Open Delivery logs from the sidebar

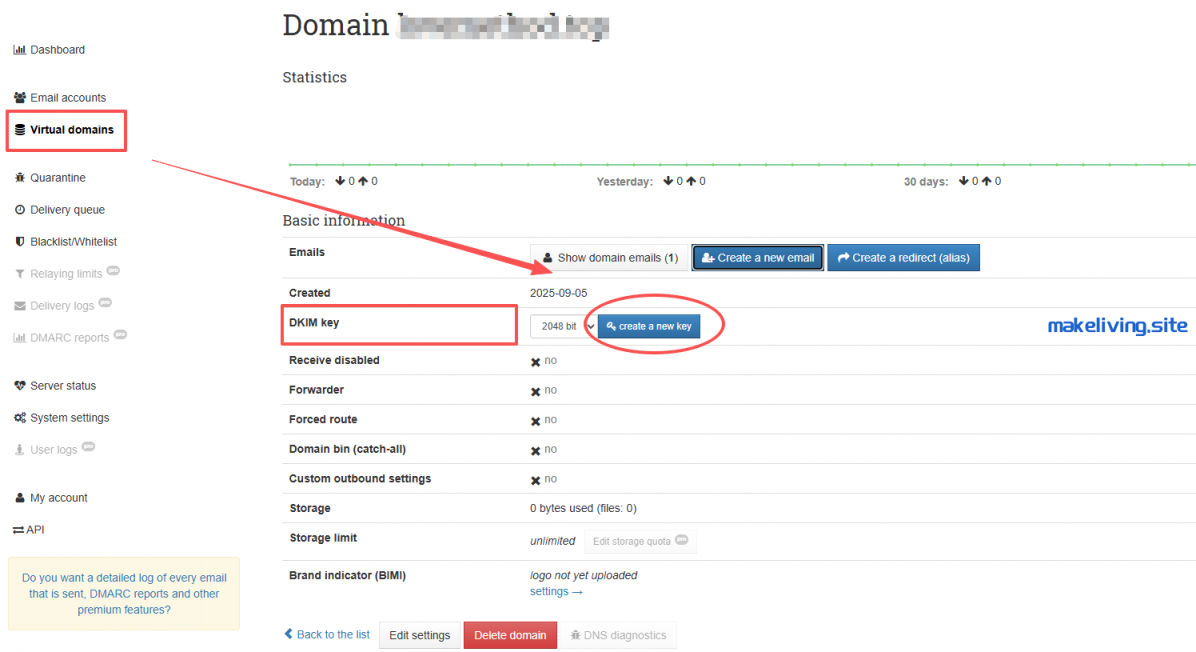[x=18, y=305]
